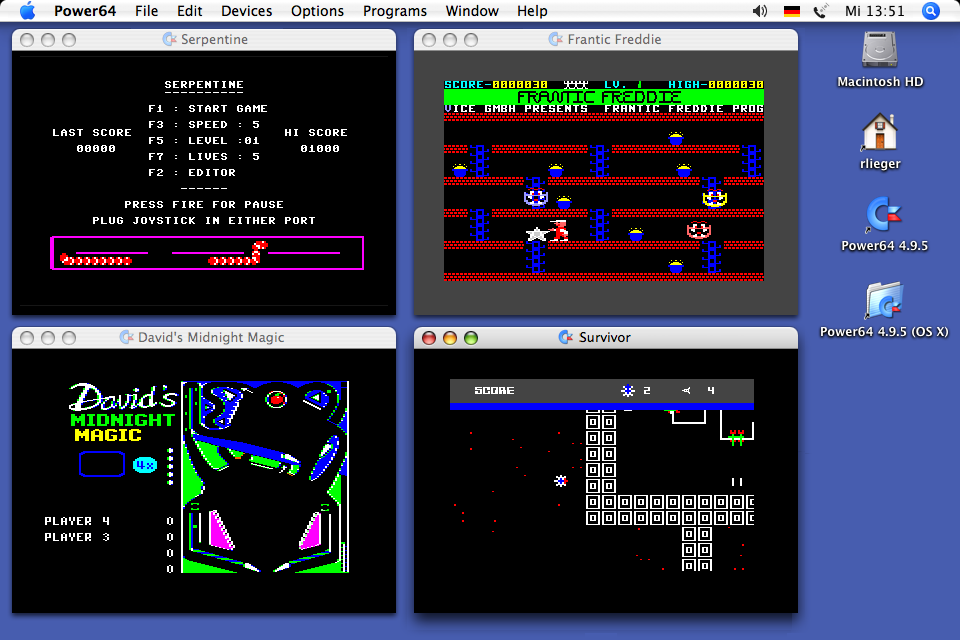Close the David's Midnight Magic window
This screenshot has width=960, height=640.
tap(27, 338)
